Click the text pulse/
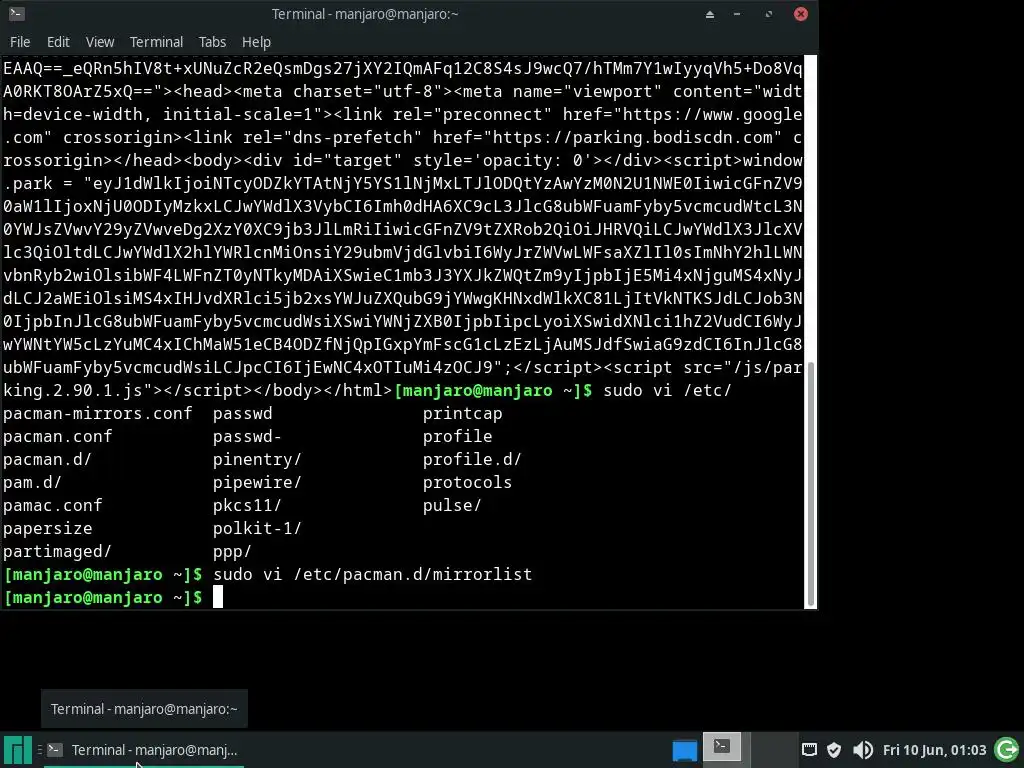This screenshot has width=1024, height=768. pyautogui.click(x=452, y=505)
